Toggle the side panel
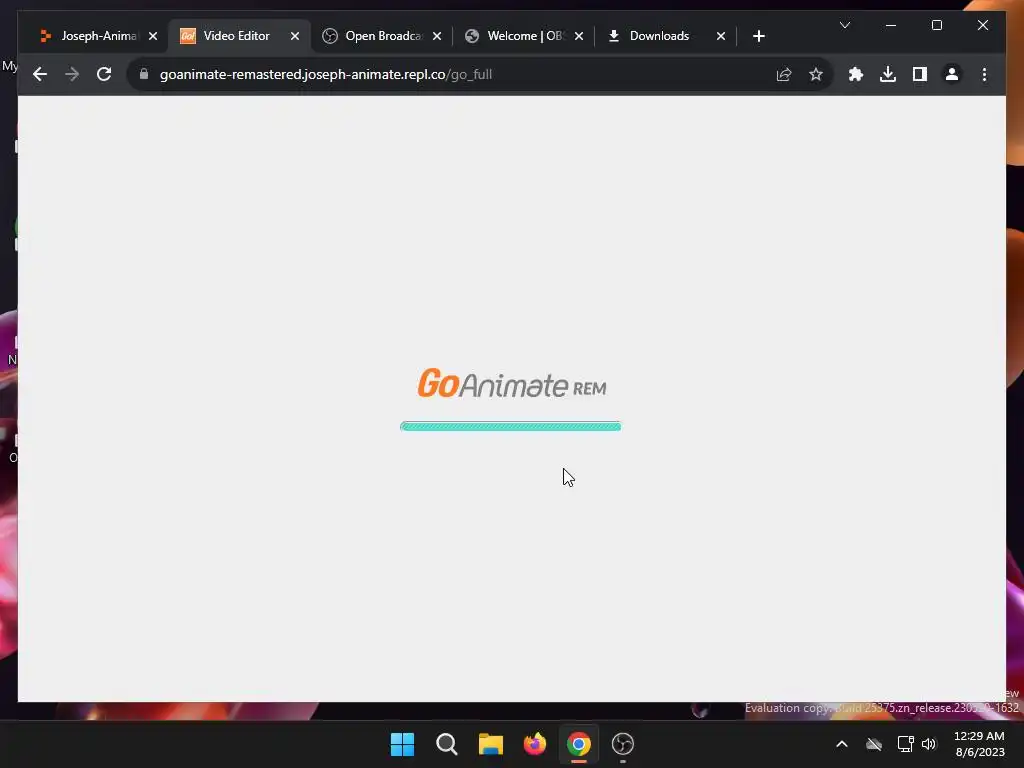Viewport: 1024px width, 768px height. point(920,74)
